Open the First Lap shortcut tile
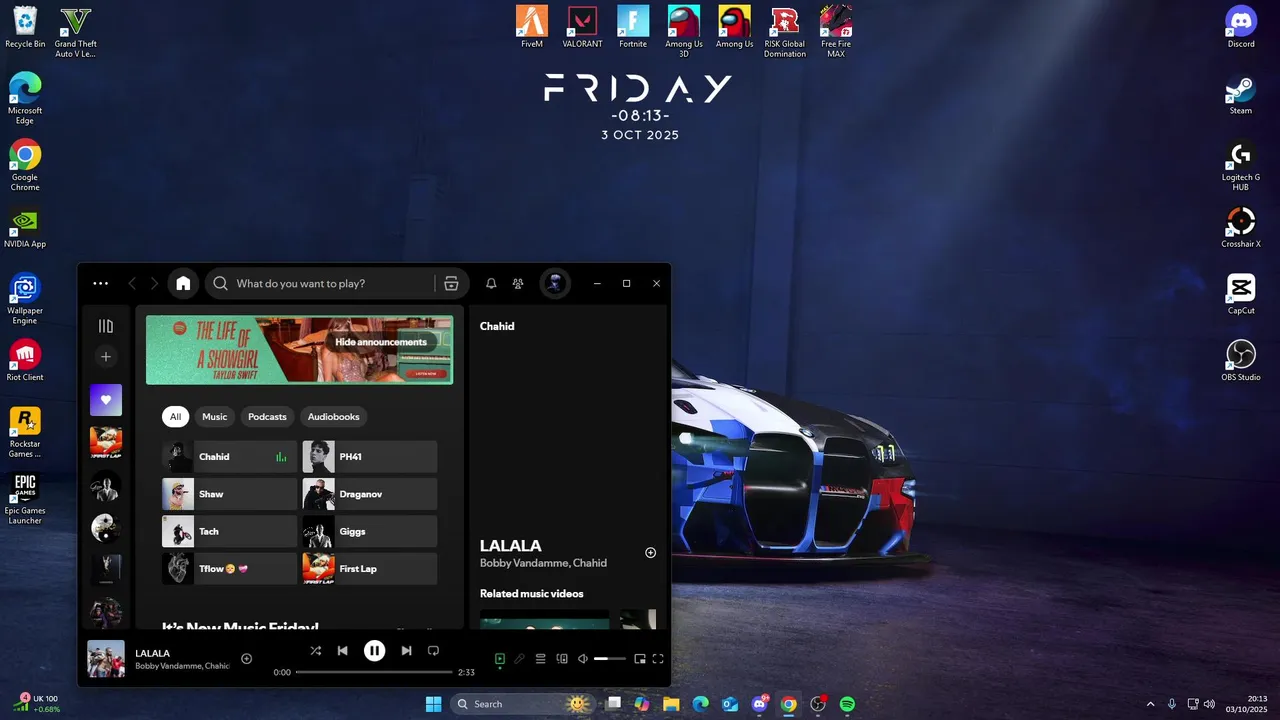This screenshot has width=1280, height=720. [x=369, y=569]
